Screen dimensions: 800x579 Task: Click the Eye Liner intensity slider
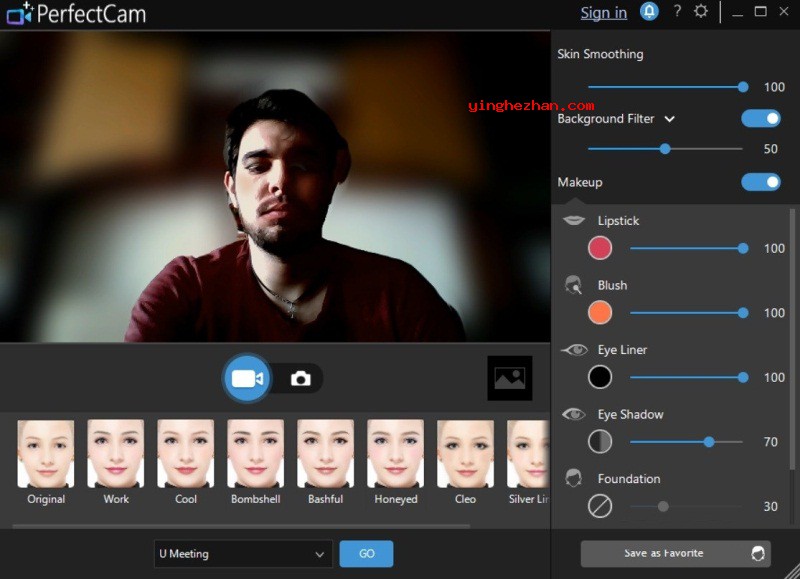687,377
